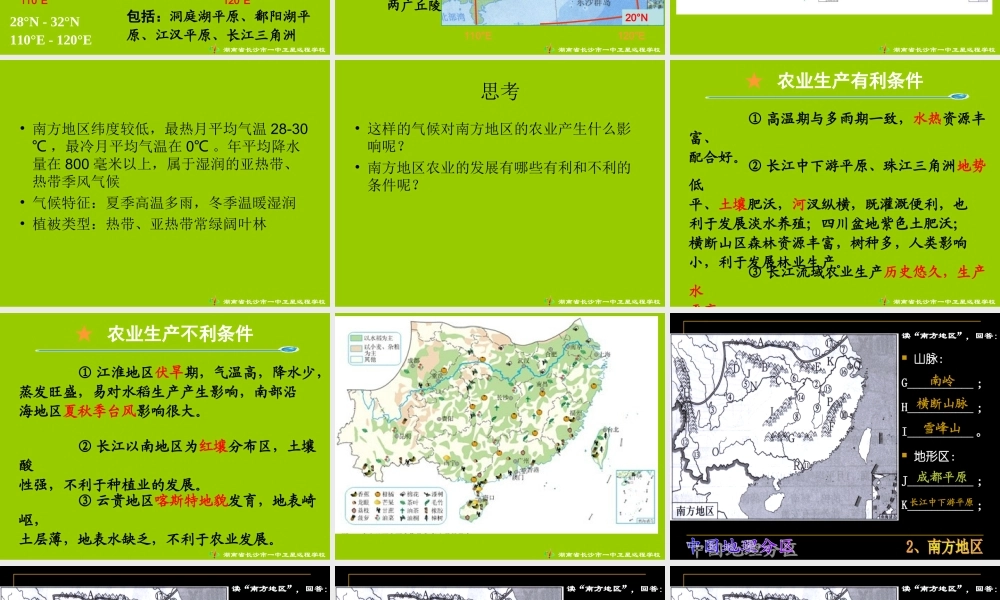1000x600 pixels.
Task: Click the red phrase 历史悠久
Action: (x=913, y=272)
